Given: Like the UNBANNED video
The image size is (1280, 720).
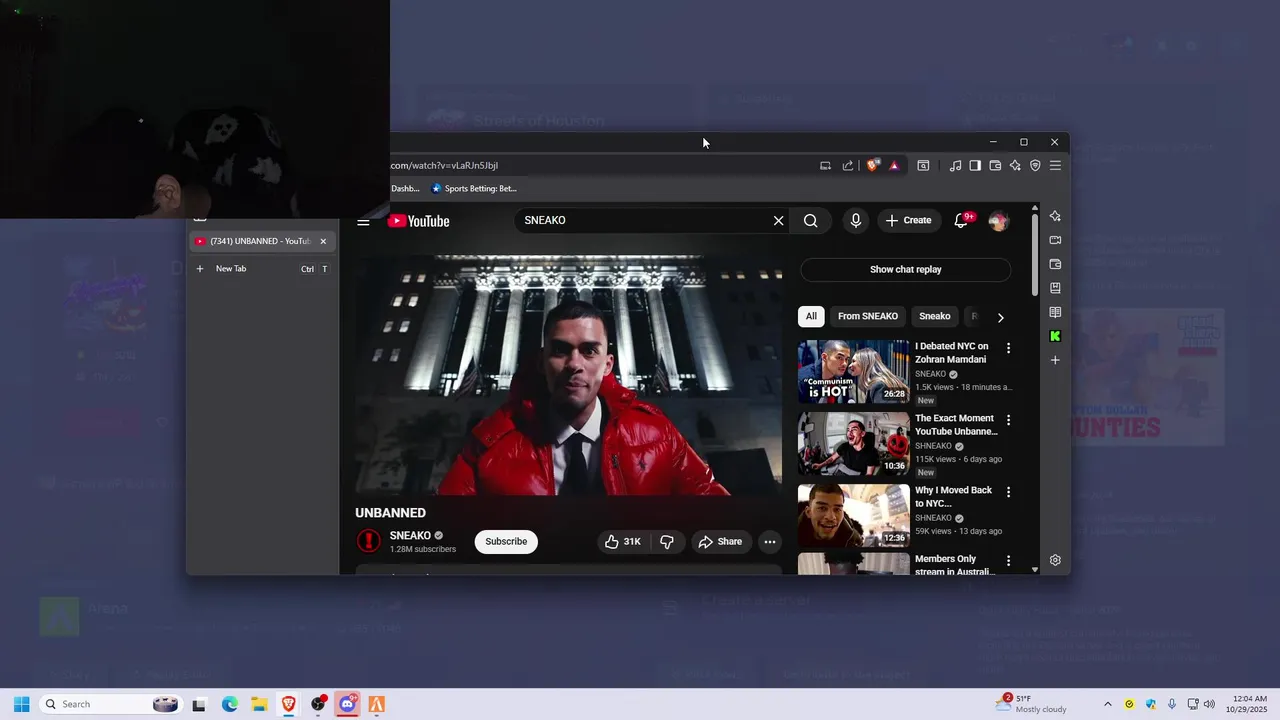Looking at the screenshot, I should pyautogui.click(x=622, y=541).
